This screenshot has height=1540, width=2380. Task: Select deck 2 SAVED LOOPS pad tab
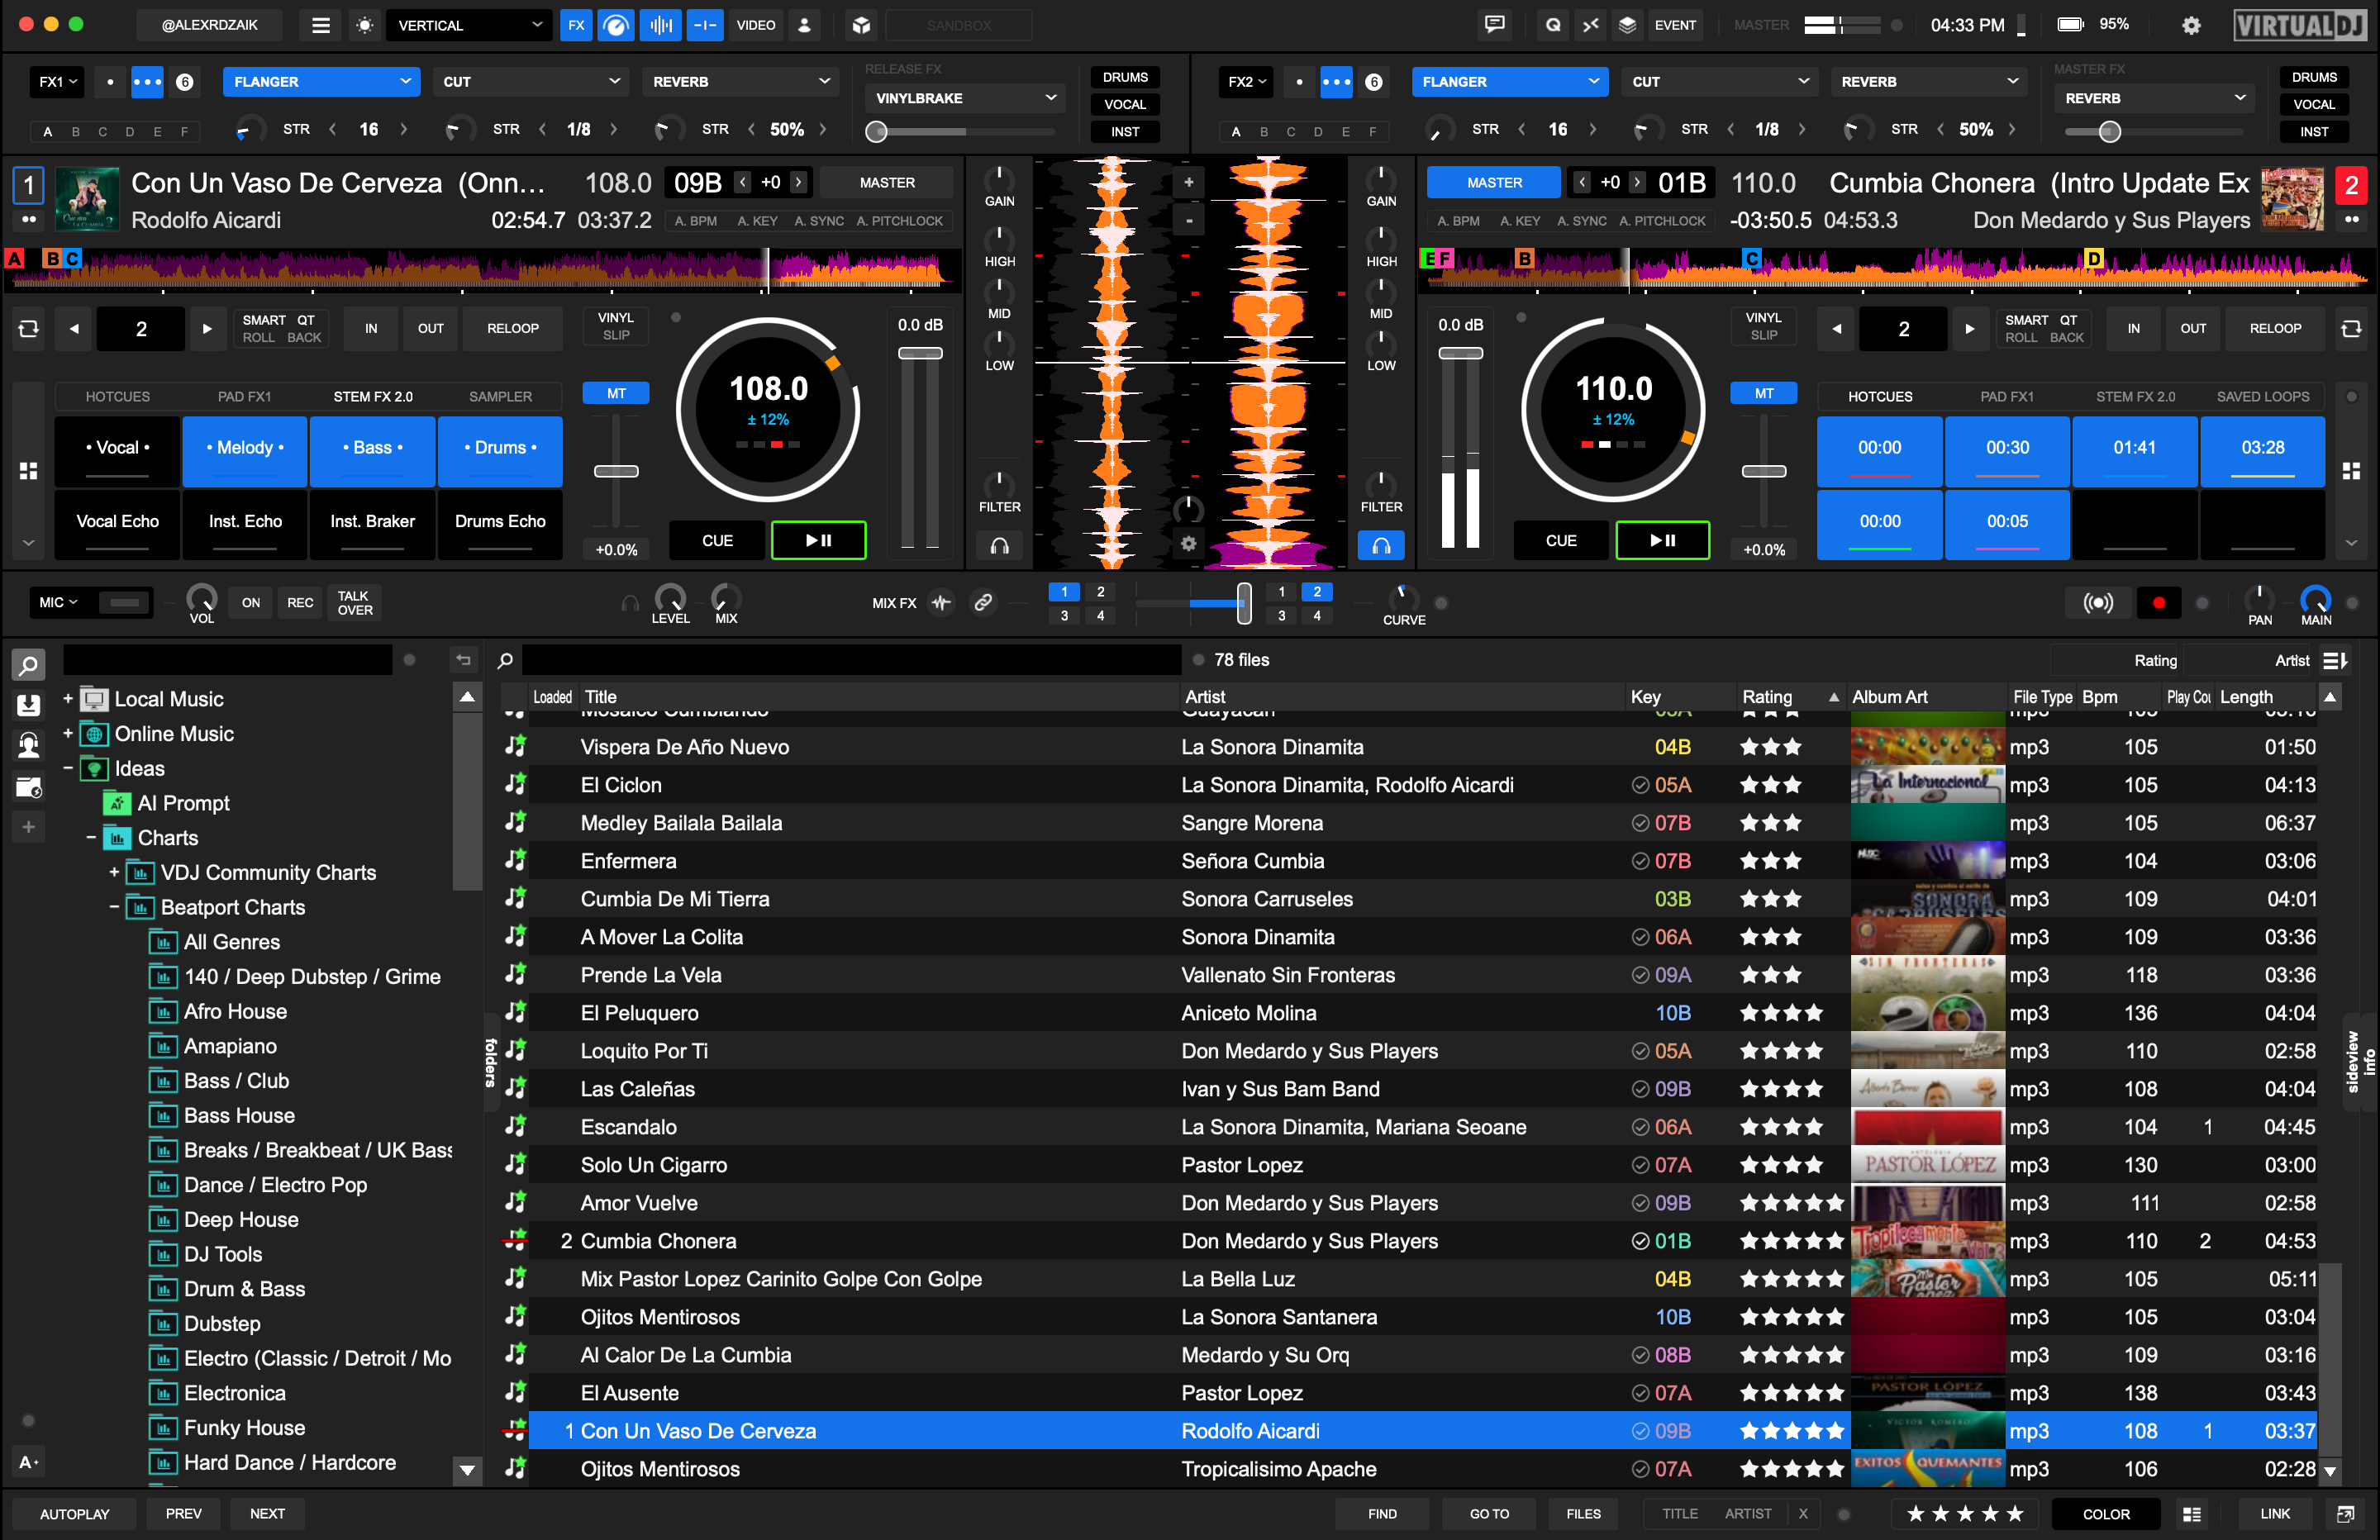point(2262,396)
